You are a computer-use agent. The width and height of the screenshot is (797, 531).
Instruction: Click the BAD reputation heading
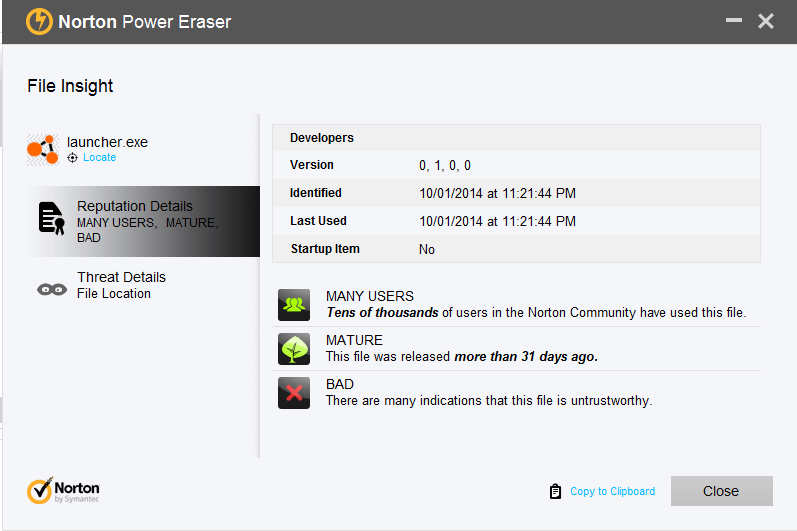point(340,384)
